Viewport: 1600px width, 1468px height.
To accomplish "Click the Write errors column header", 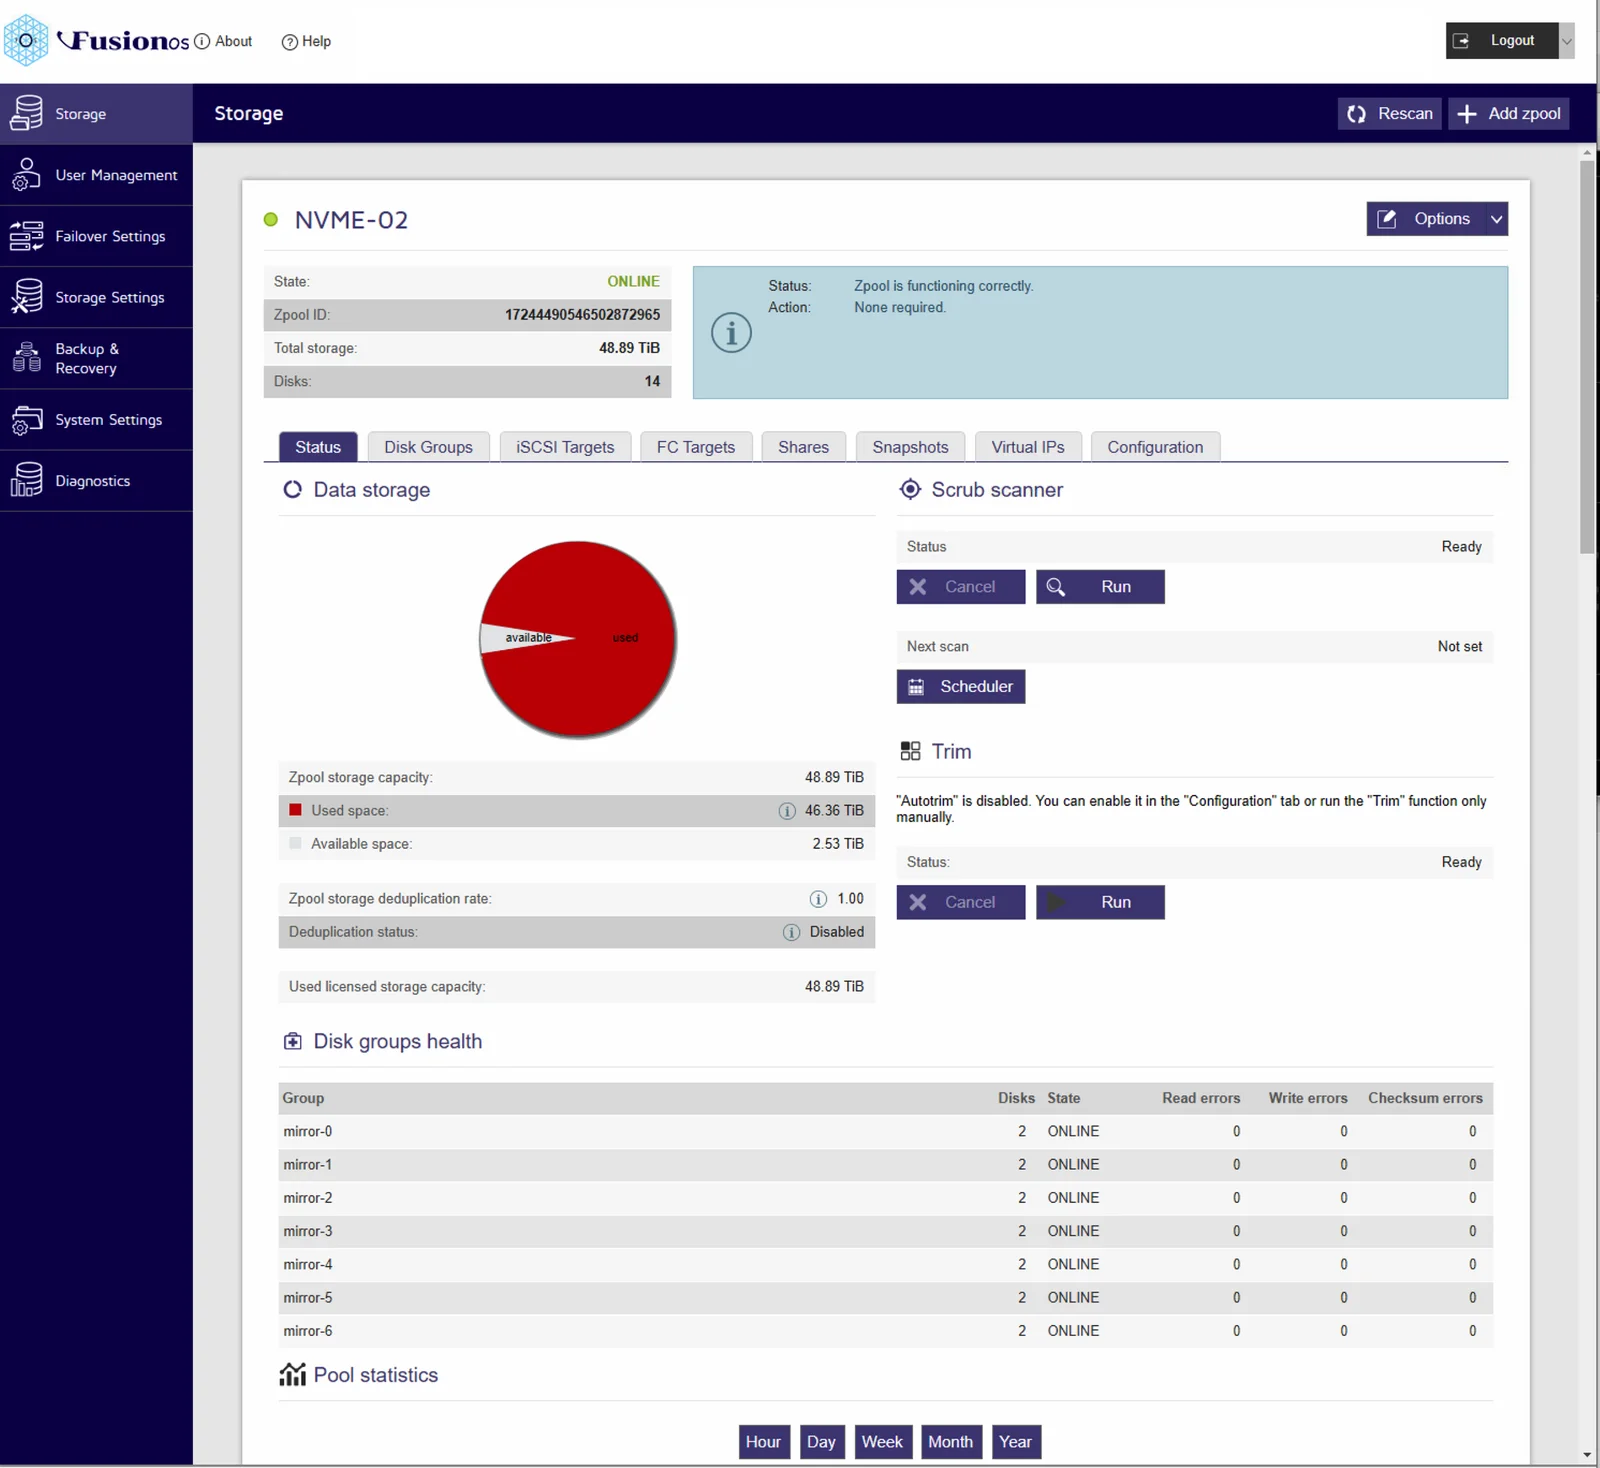I will 1308,1098.
